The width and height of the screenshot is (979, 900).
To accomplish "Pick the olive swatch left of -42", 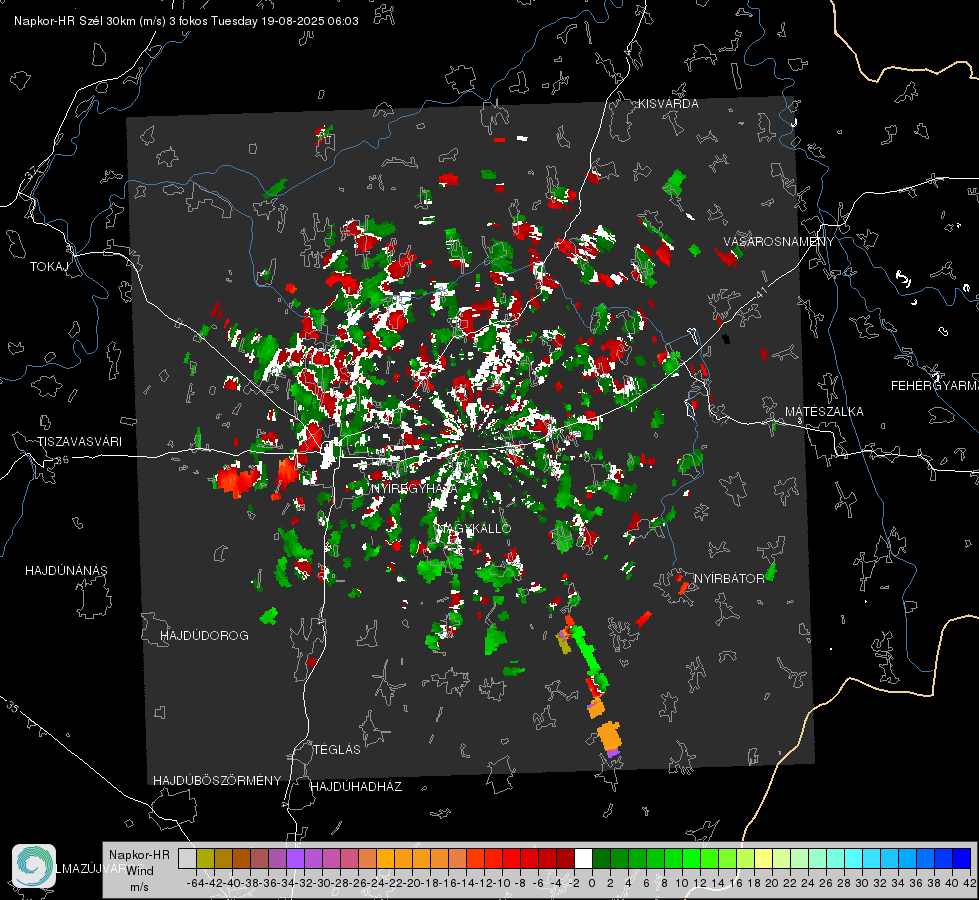I will point(205,858).
